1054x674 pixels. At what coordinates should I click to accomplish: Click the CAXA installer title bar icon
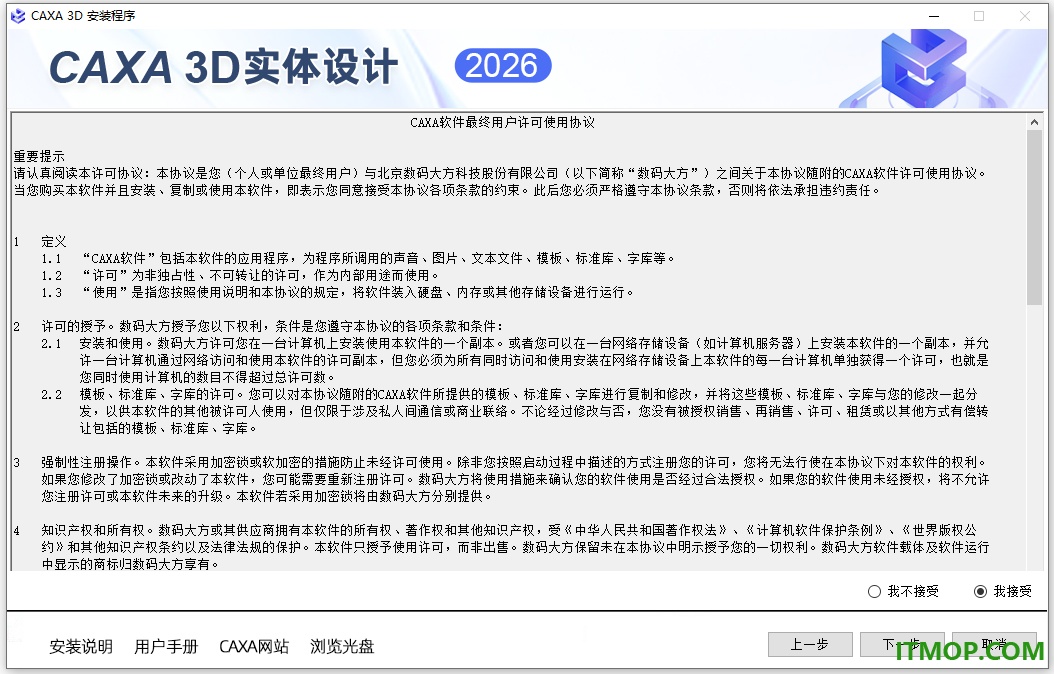coord(18,15)
